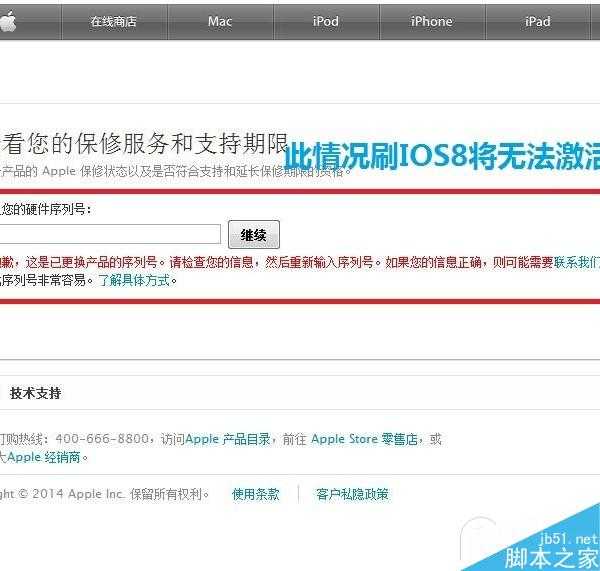Click the 您的硬件序列号 label
Screen dimensions: 600x571
click(45, 209)
